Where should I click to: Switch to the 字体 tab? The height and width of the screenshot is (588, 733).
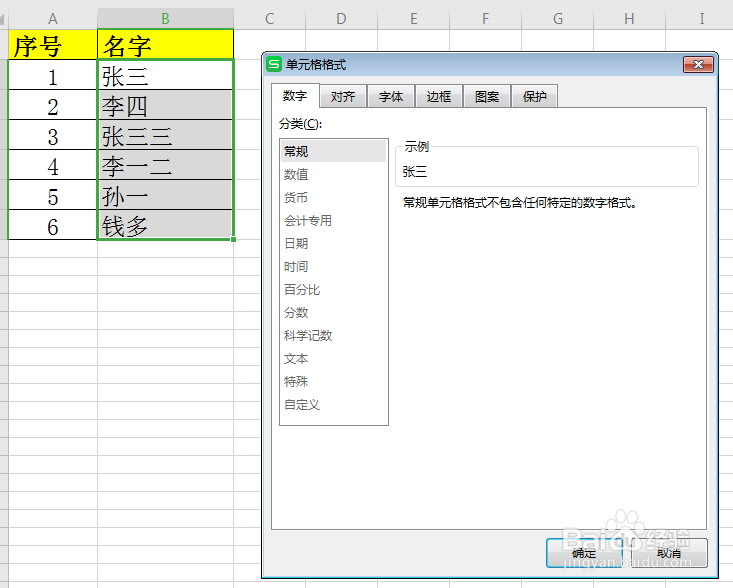391,96
